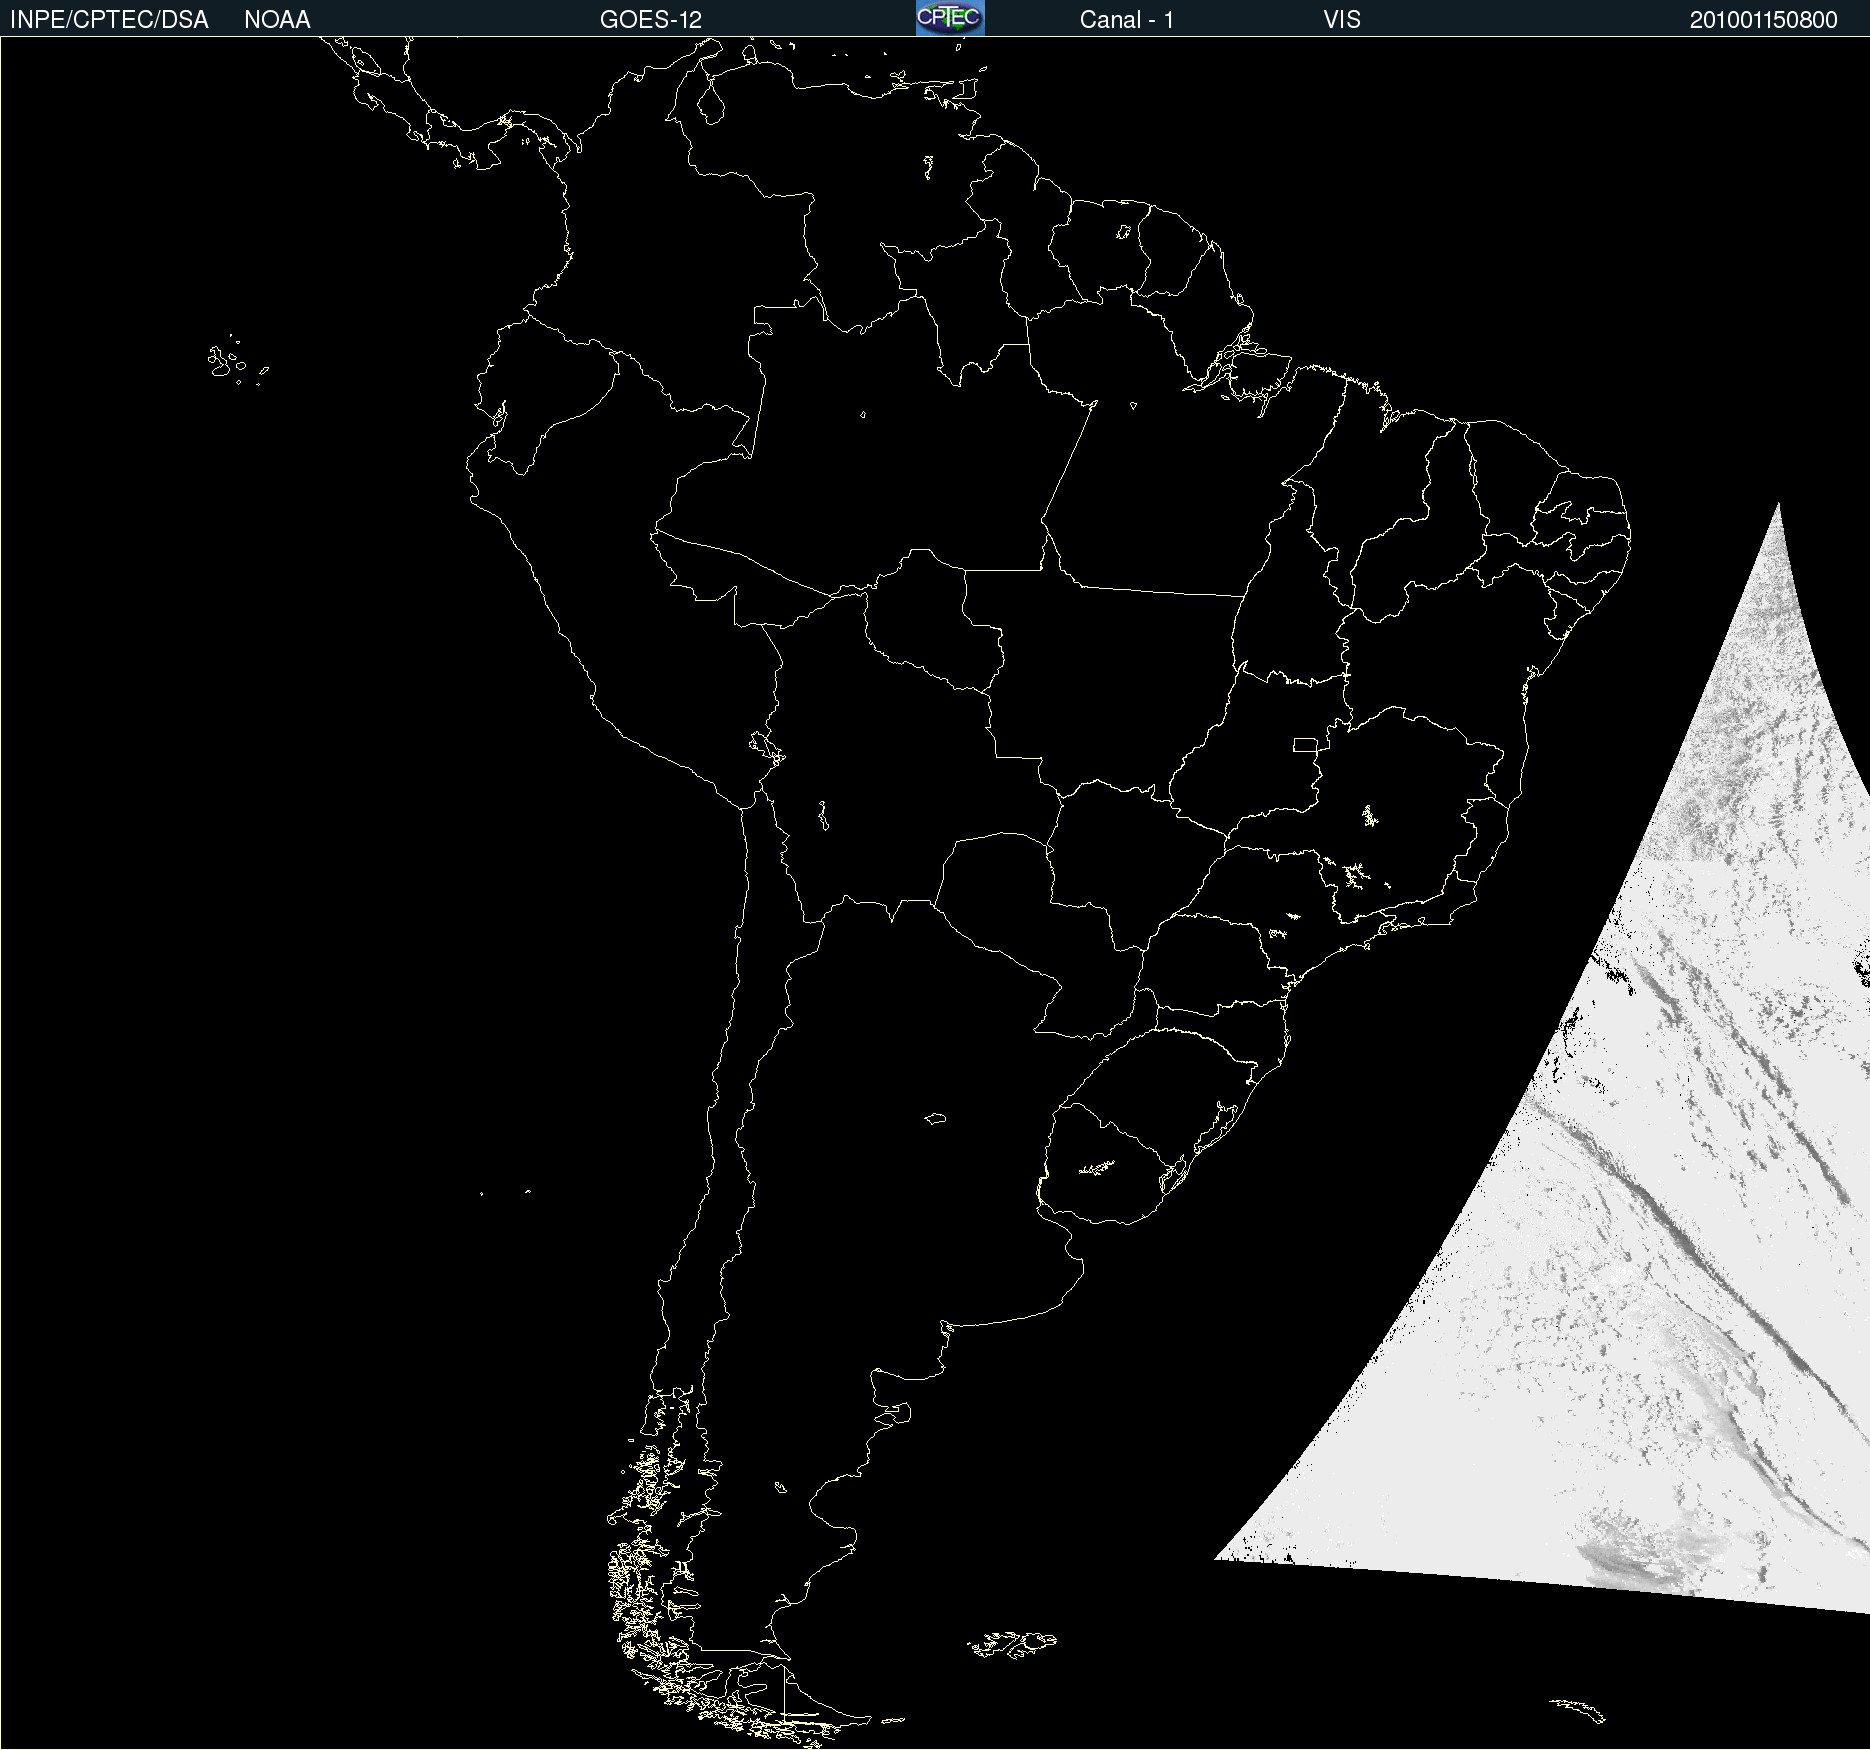Select the INPE/CPTEC/DSA header label
This screenshot has width=1870, height=1750.
tap(109, 20)
